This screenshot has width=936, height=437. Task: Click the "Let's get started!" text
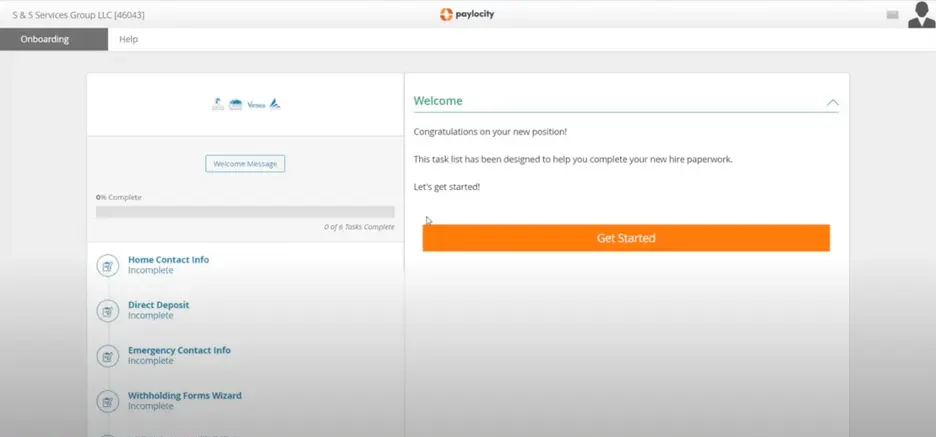(x=447, y=187)
